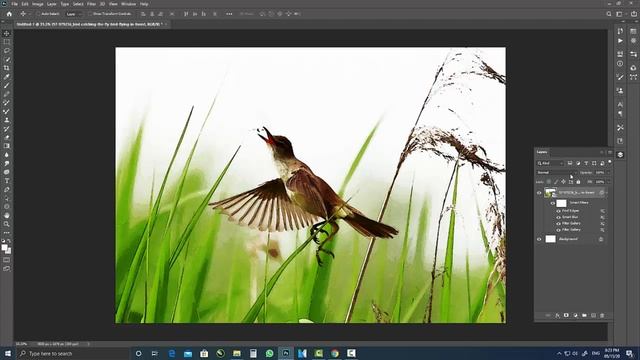Select the Gradient tool

coord(7,146)
